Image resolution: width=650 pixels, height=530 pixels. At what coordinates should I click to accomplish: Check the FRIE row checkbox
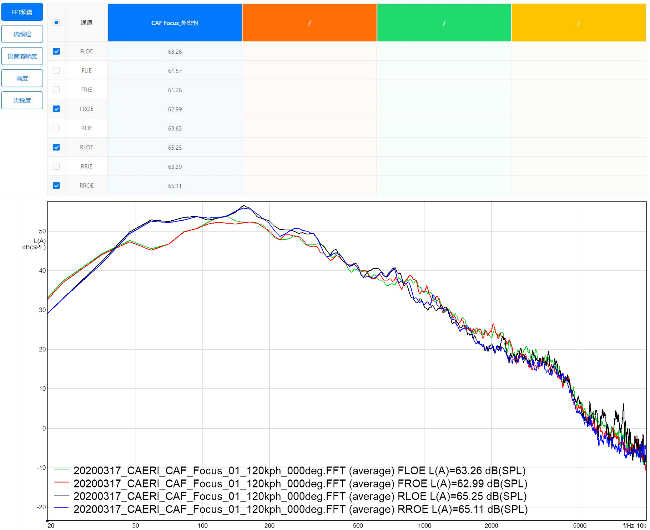[56, 90]
